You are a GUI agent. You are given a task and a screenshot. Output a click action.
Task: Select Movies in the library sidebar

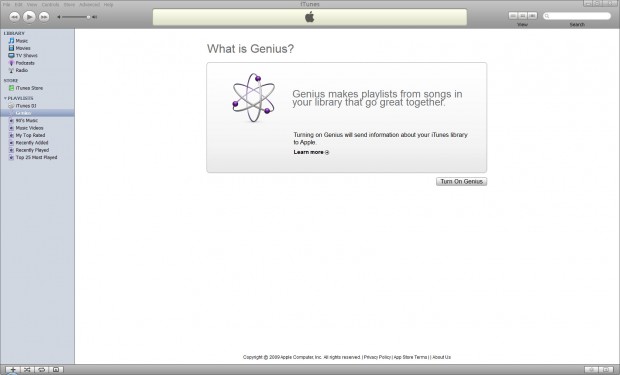click(x=23, y=48)
